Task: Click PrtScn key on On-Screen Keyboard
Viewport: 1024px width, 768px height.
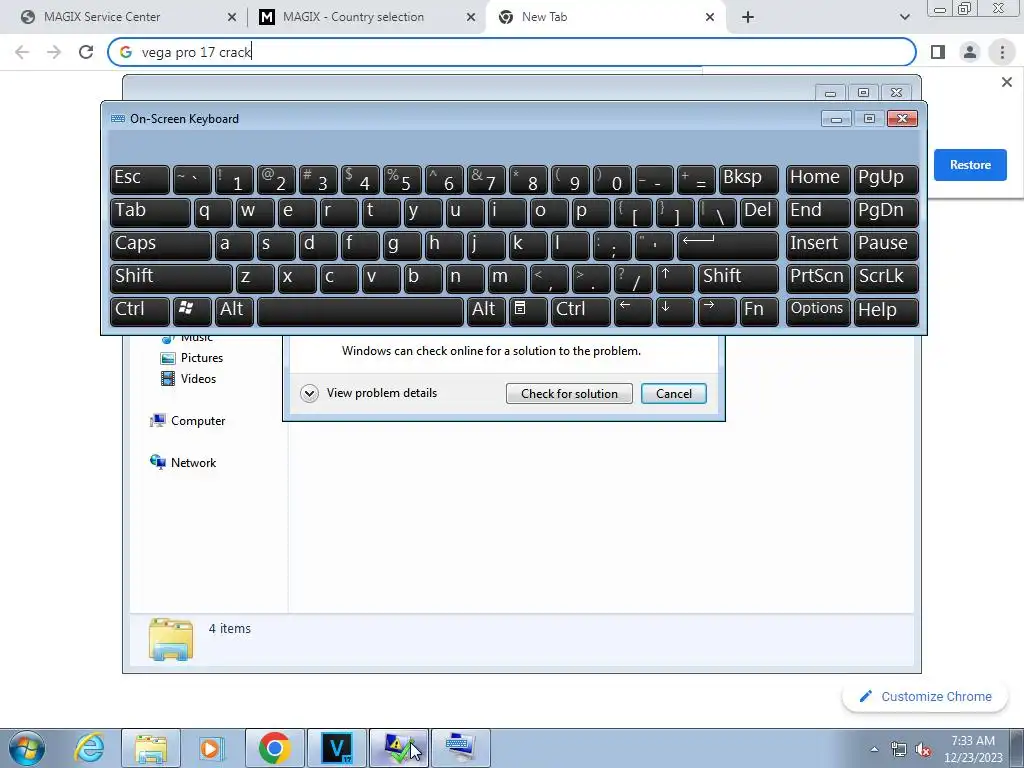Action: coord(818,278)
